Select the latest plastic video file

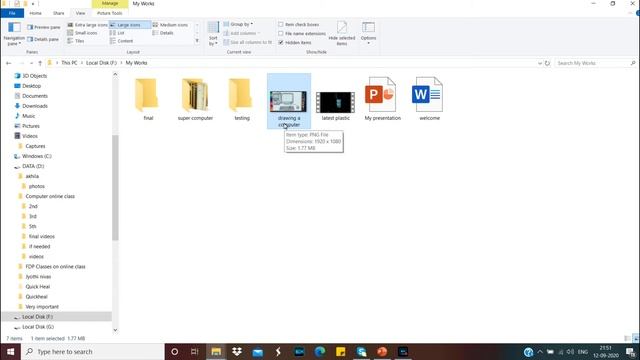pos(336,102)
